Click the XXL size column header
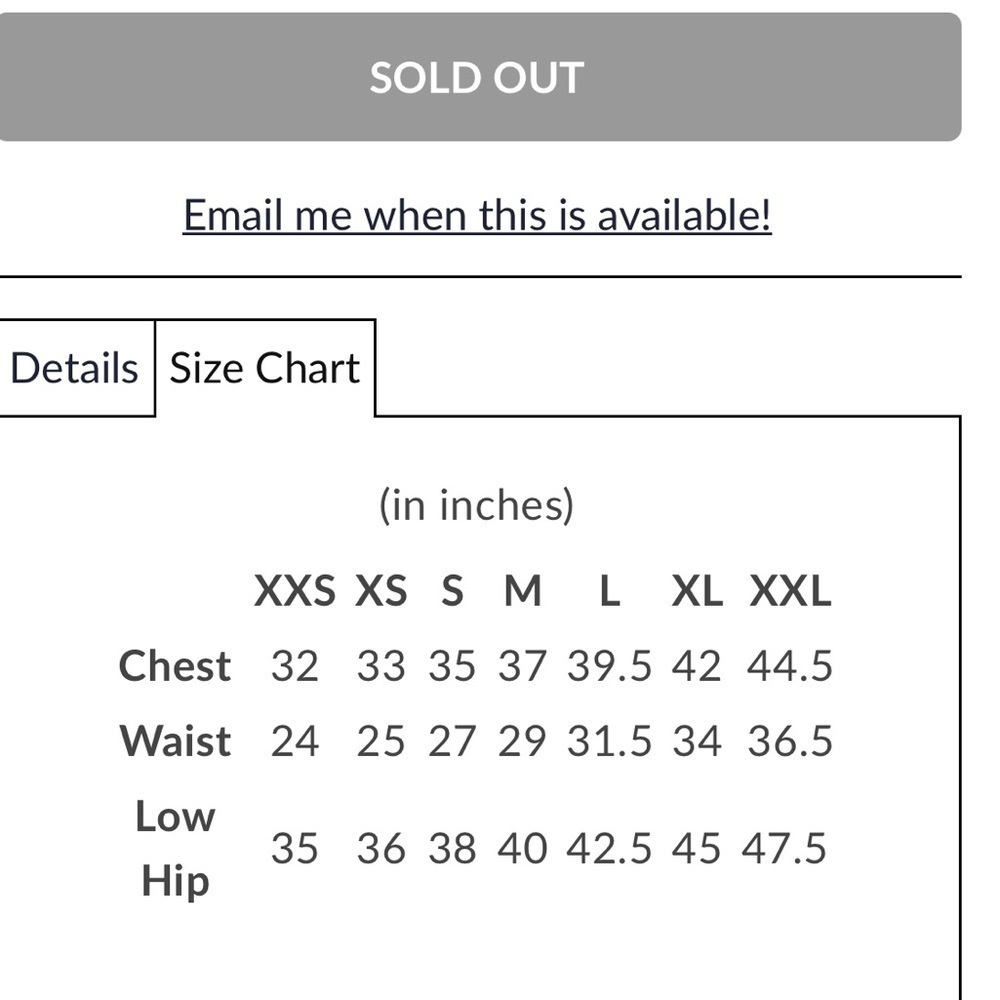1000x1000 pixels. [790, 591]
